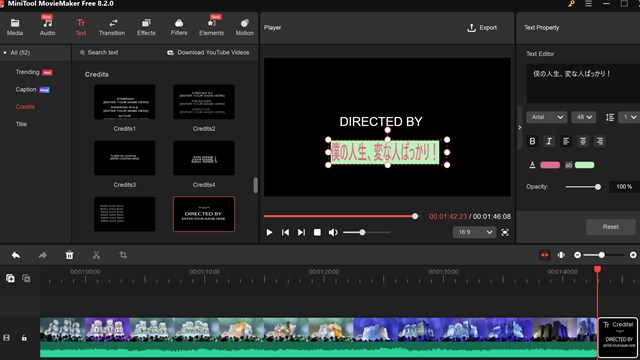Redo the last action
This screenshot has height=360, width=640.
tap(42, 255)
